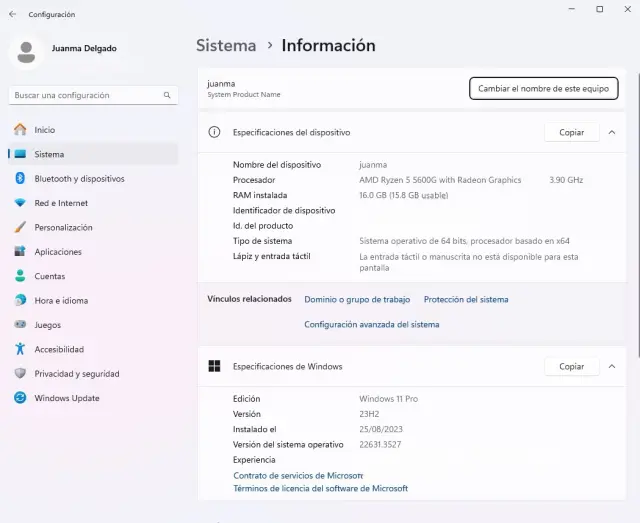Image resolution: width=640 pixels, height=523 pixels.
Task: Collapse Especificaciones del dispositivo section
Action: pyautogui.click(x=611, y=132)
